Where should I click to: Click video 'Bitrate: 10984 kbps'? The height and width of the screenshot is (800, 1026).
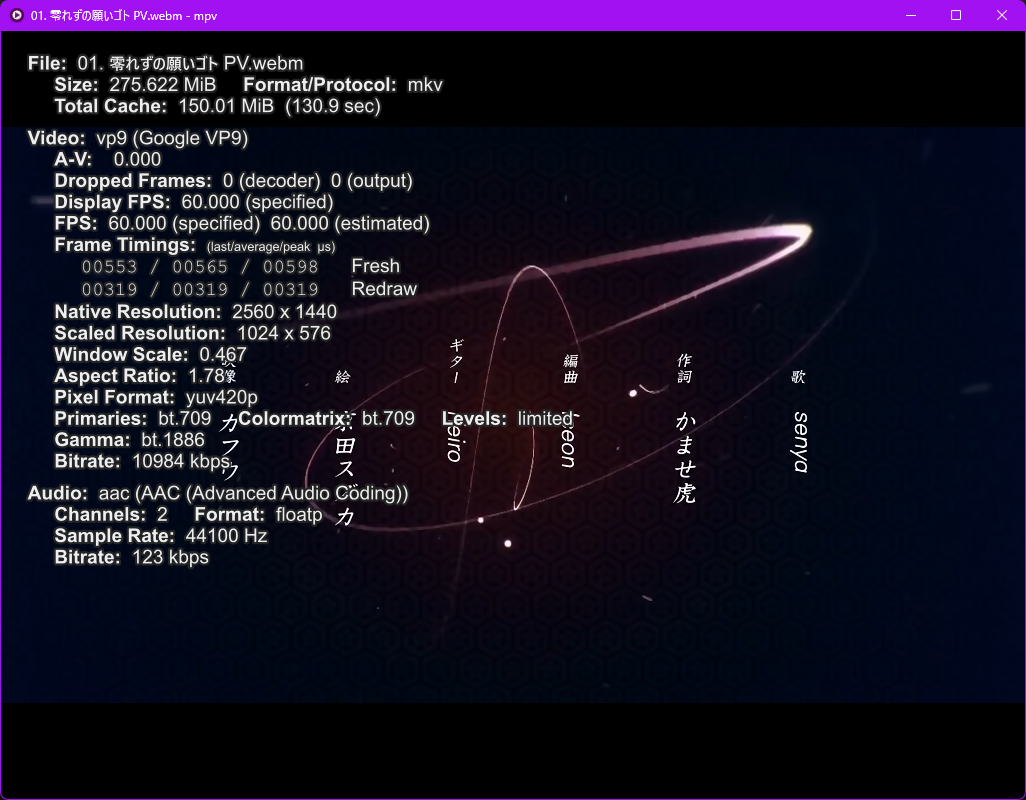click(x=142, y=462)
